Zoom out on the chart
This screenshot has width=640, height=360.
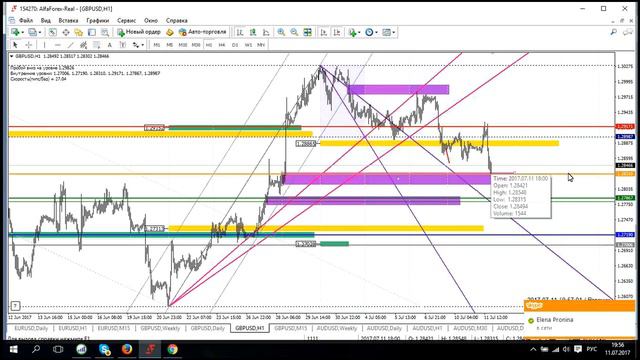294,32
